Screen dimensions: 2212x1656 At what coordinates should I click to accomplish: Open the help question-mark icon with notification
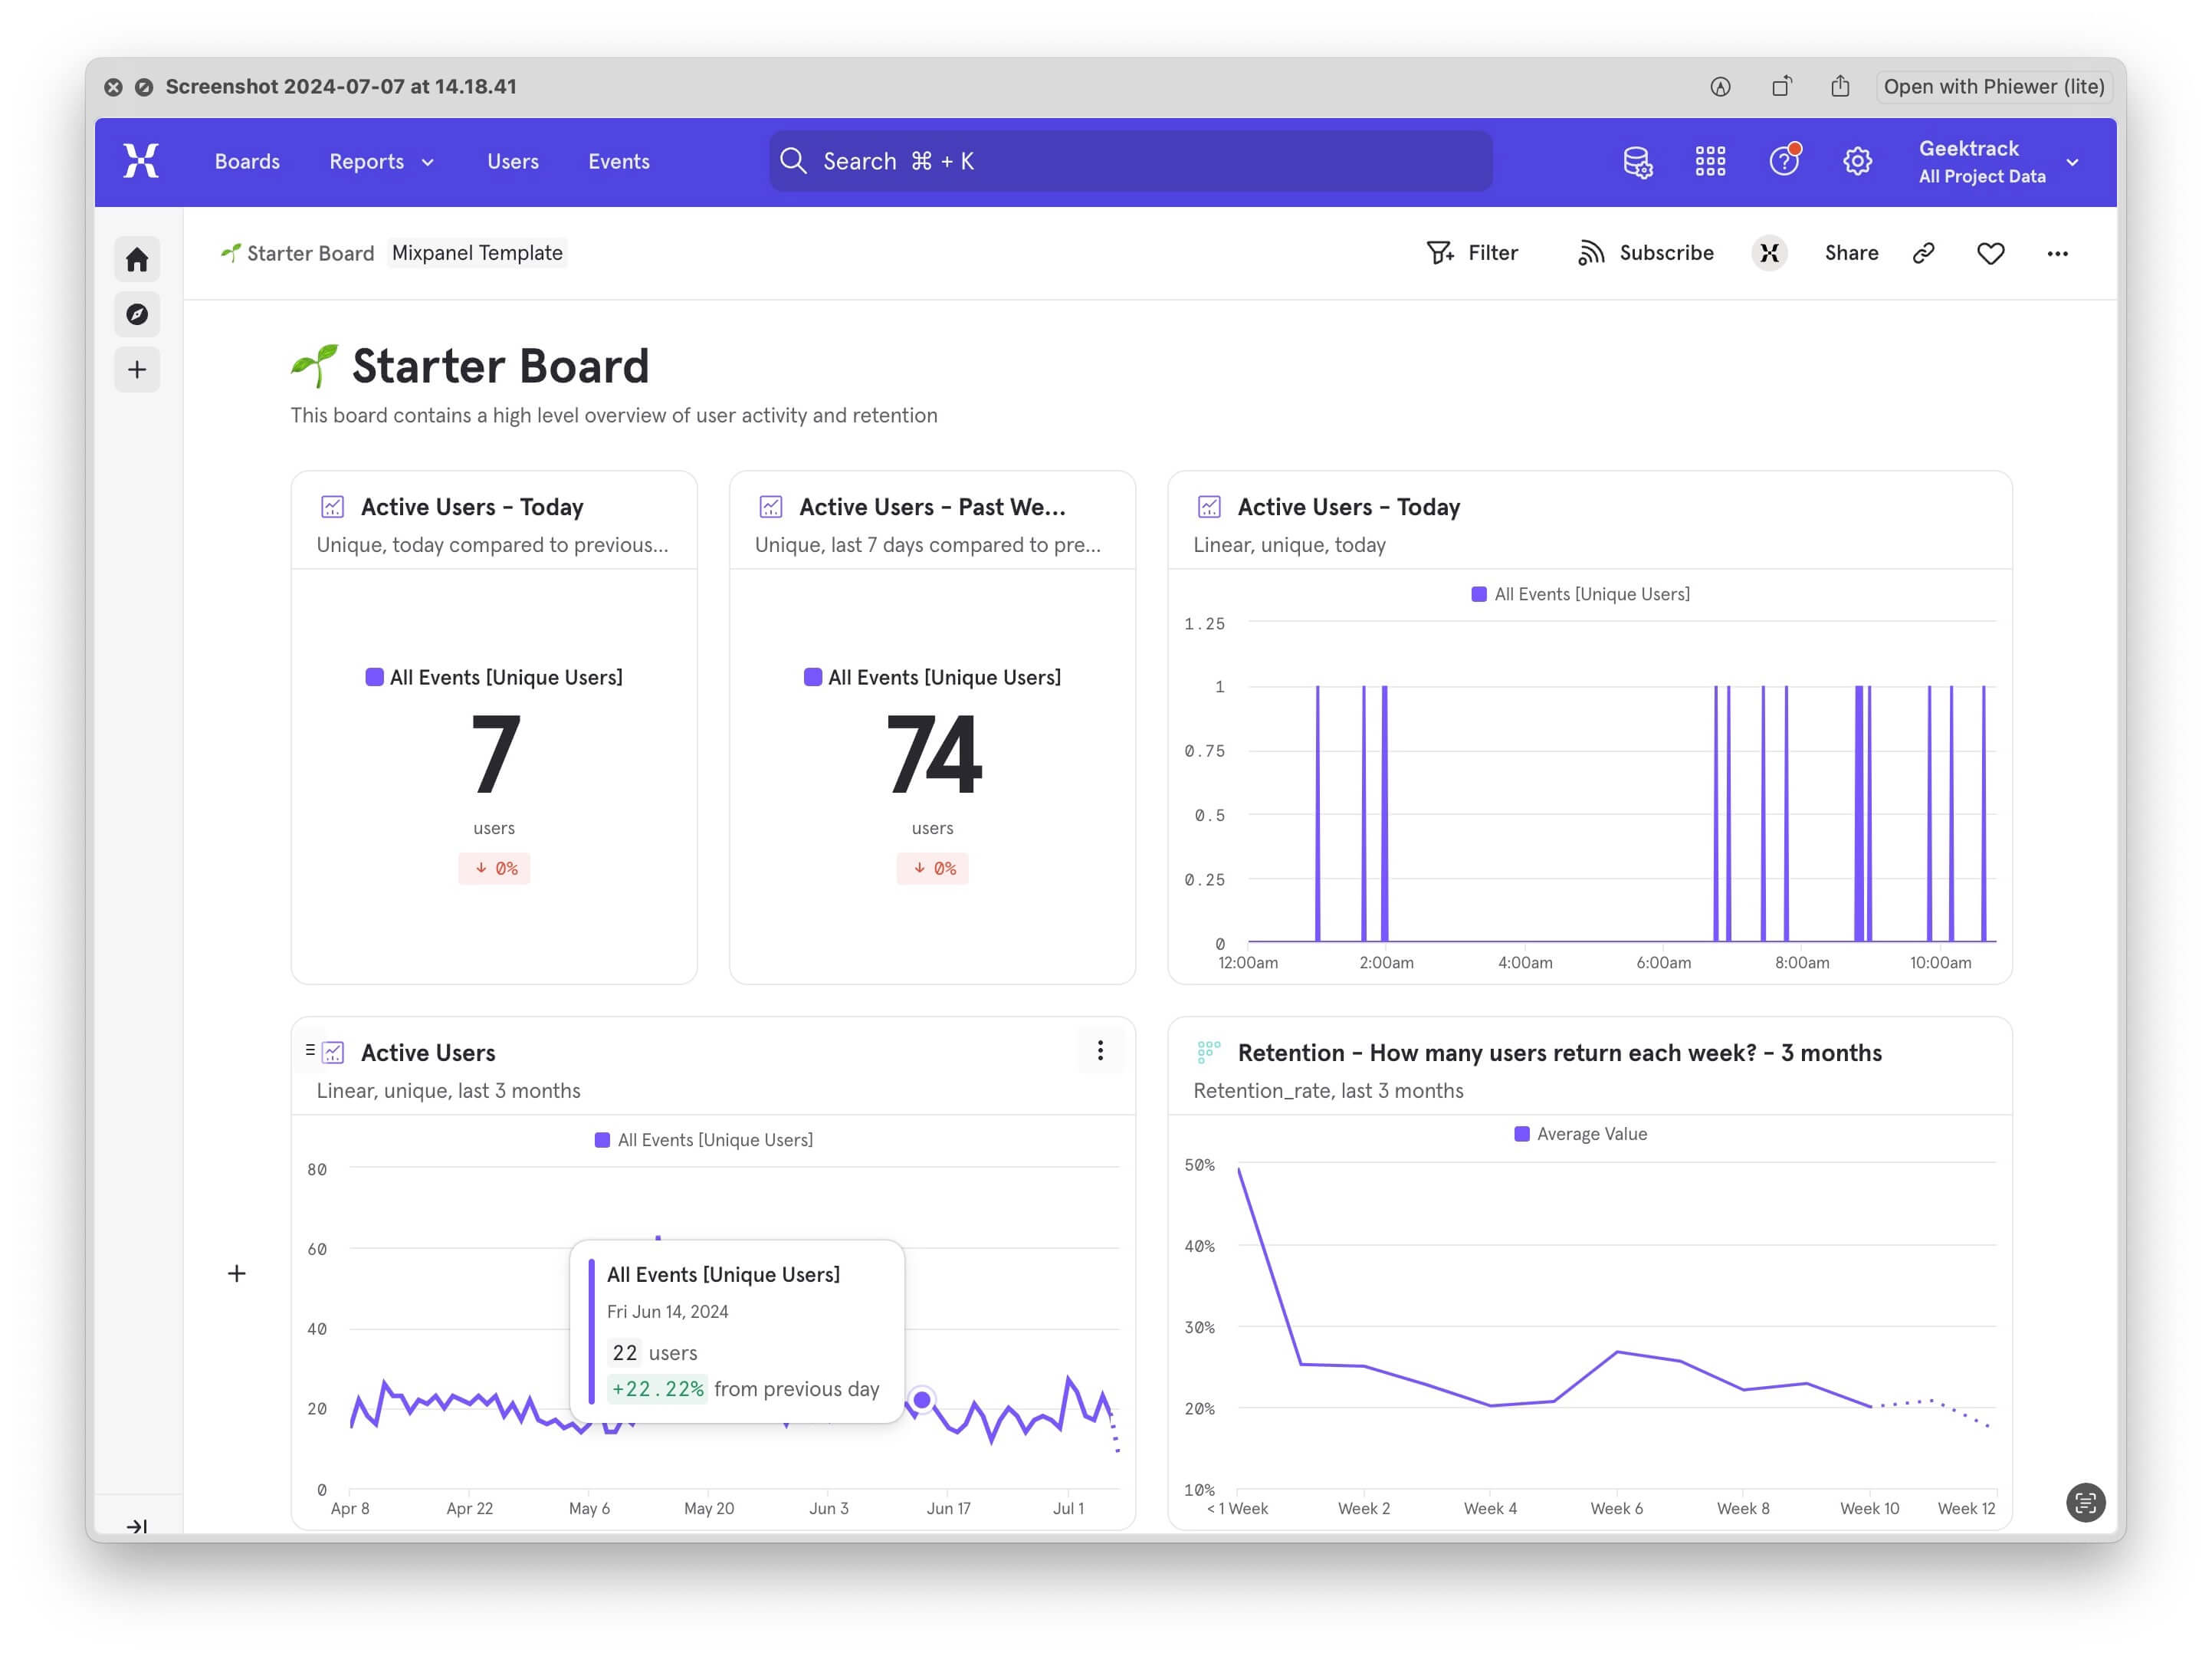1784,161
